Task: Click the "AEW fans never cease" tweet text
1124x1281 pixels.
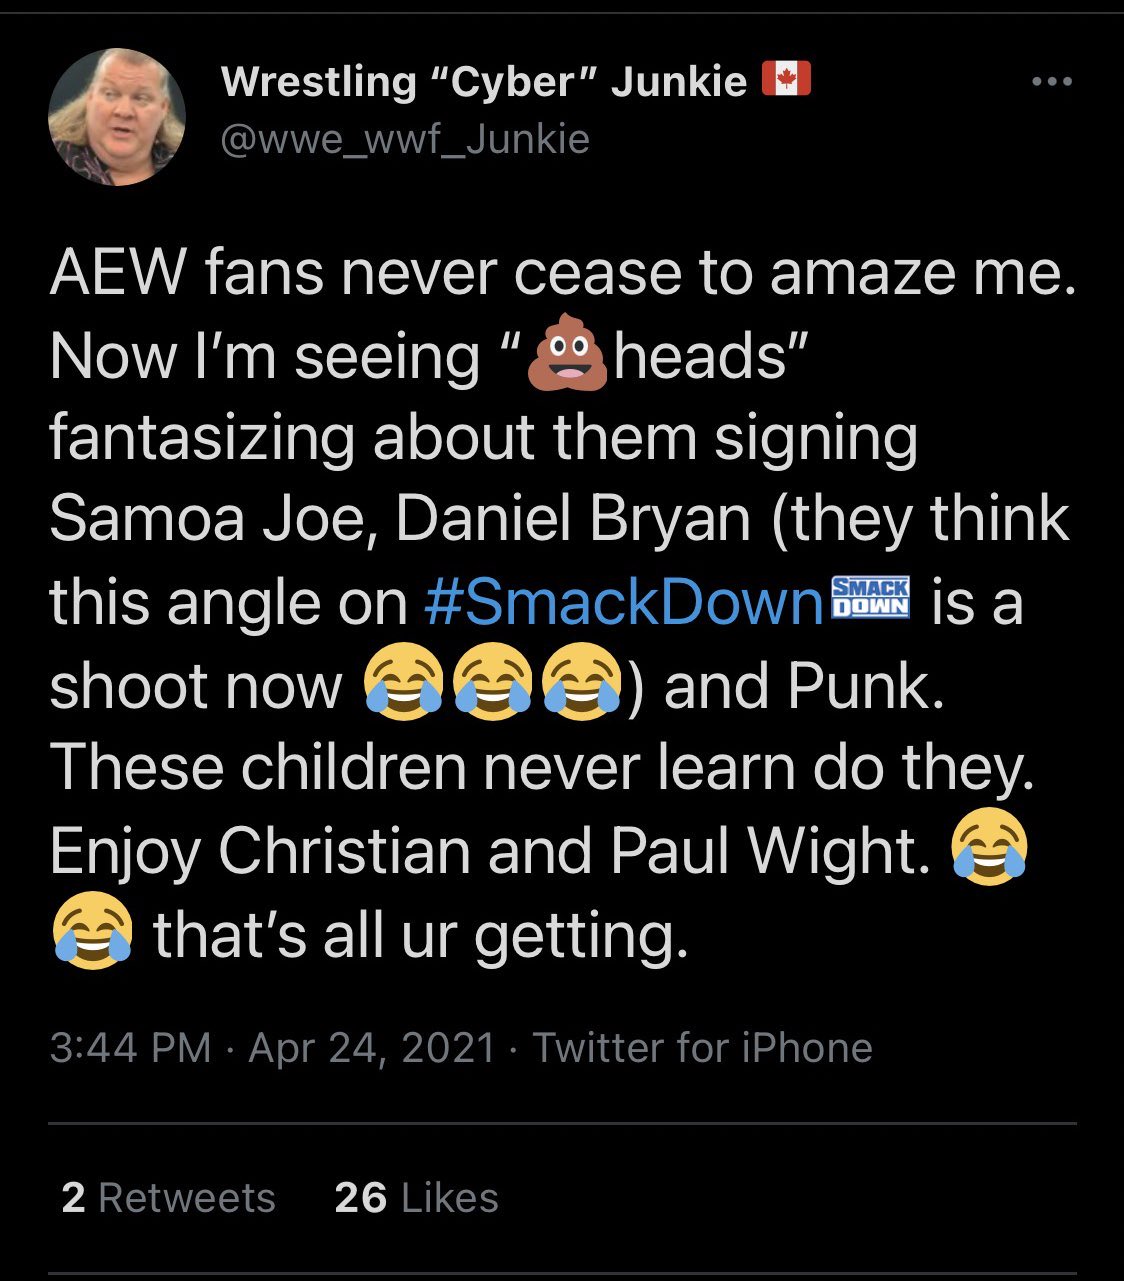Action: (562, 272)
